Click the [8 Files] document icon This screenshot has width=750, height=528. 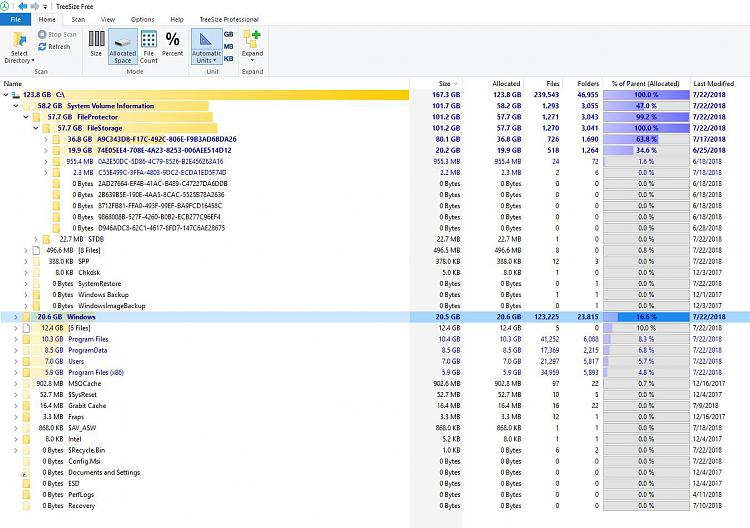(x=36, y=250)
